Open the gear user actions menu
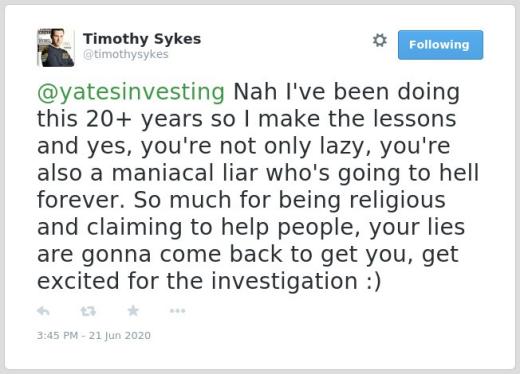This screenshot has width=520, height=374. 380,40
